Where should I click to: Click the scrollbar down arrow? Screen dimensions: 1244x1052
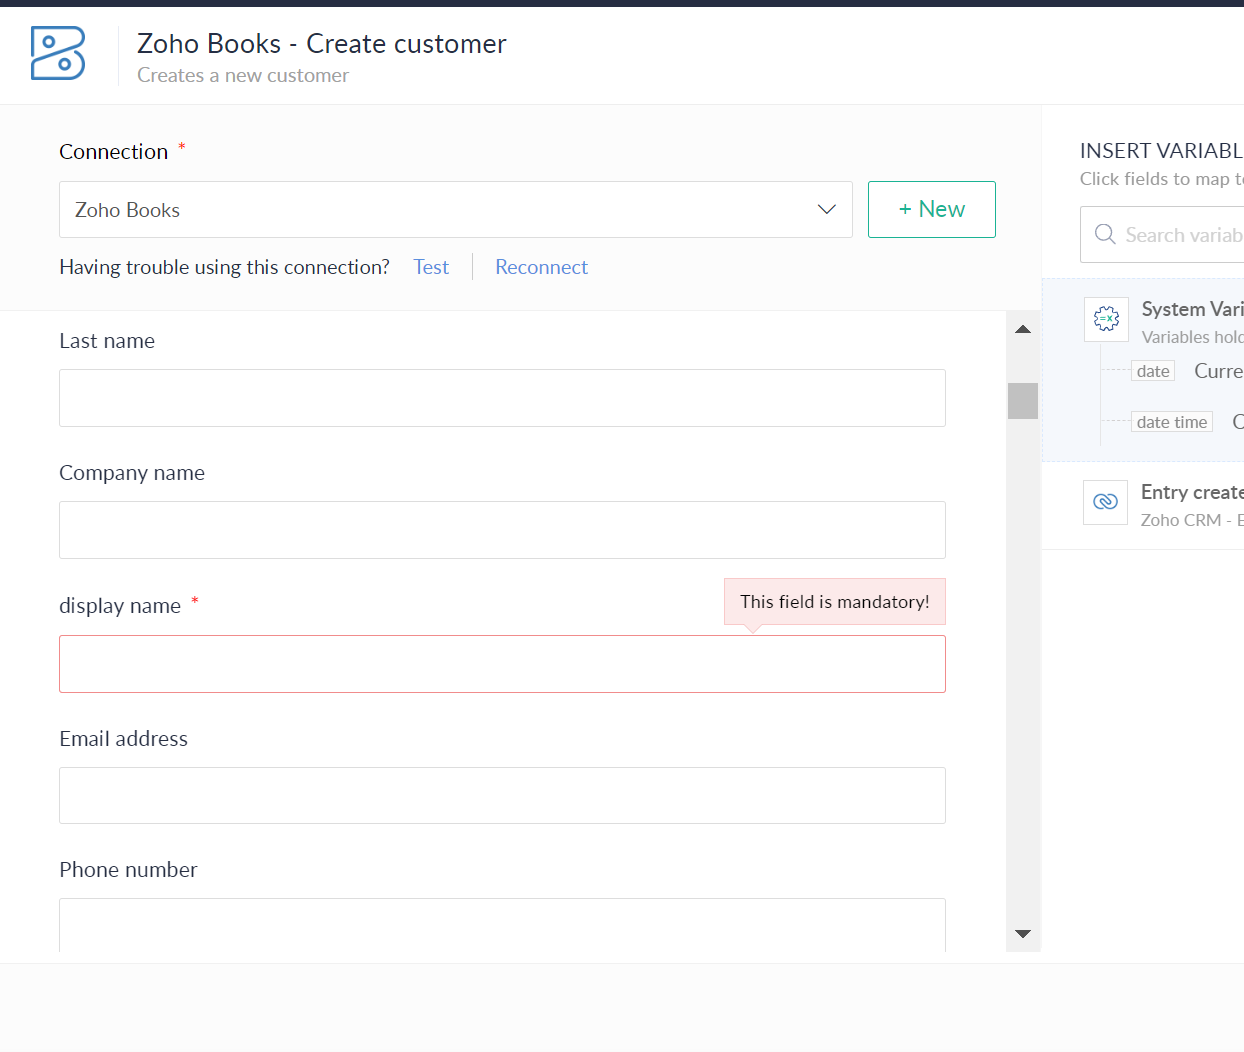pyautogui.click(x=1022, y=934)
